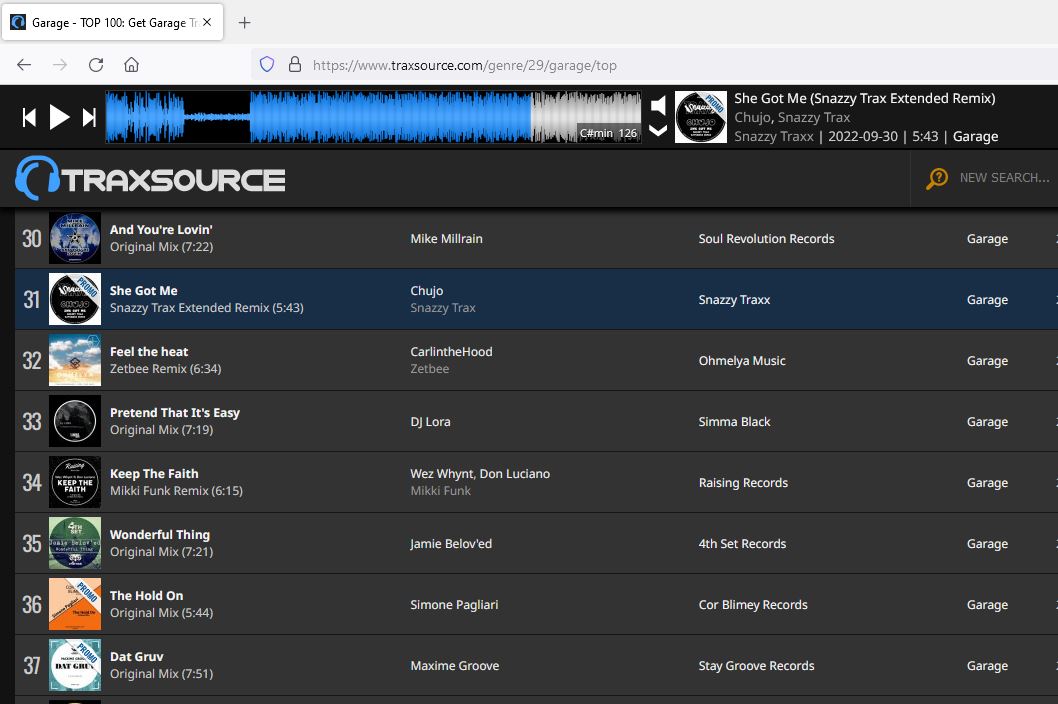
Task: Open cover art in player bar
Action: click(x=700, y=117)
